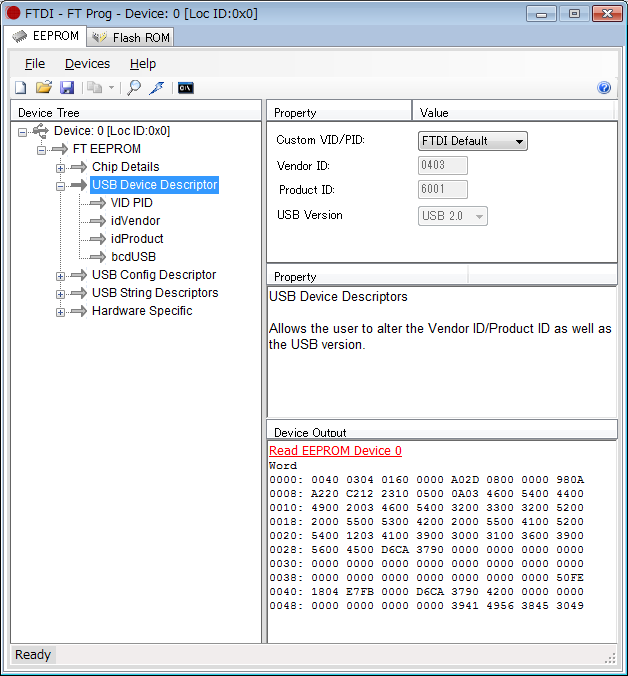Expand the USB String Descriptors node
Screen dimensions: 628x676
[60, 294]
